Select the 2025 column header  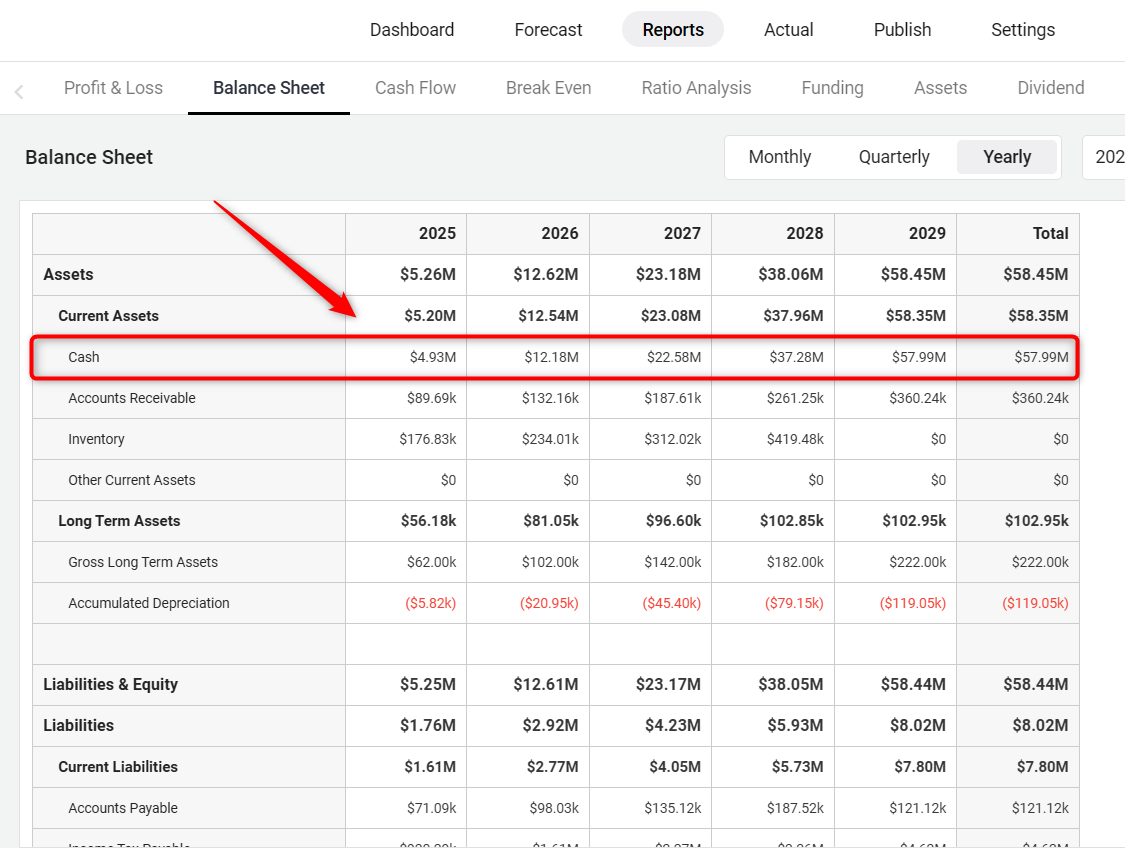(x=437, y=233)
